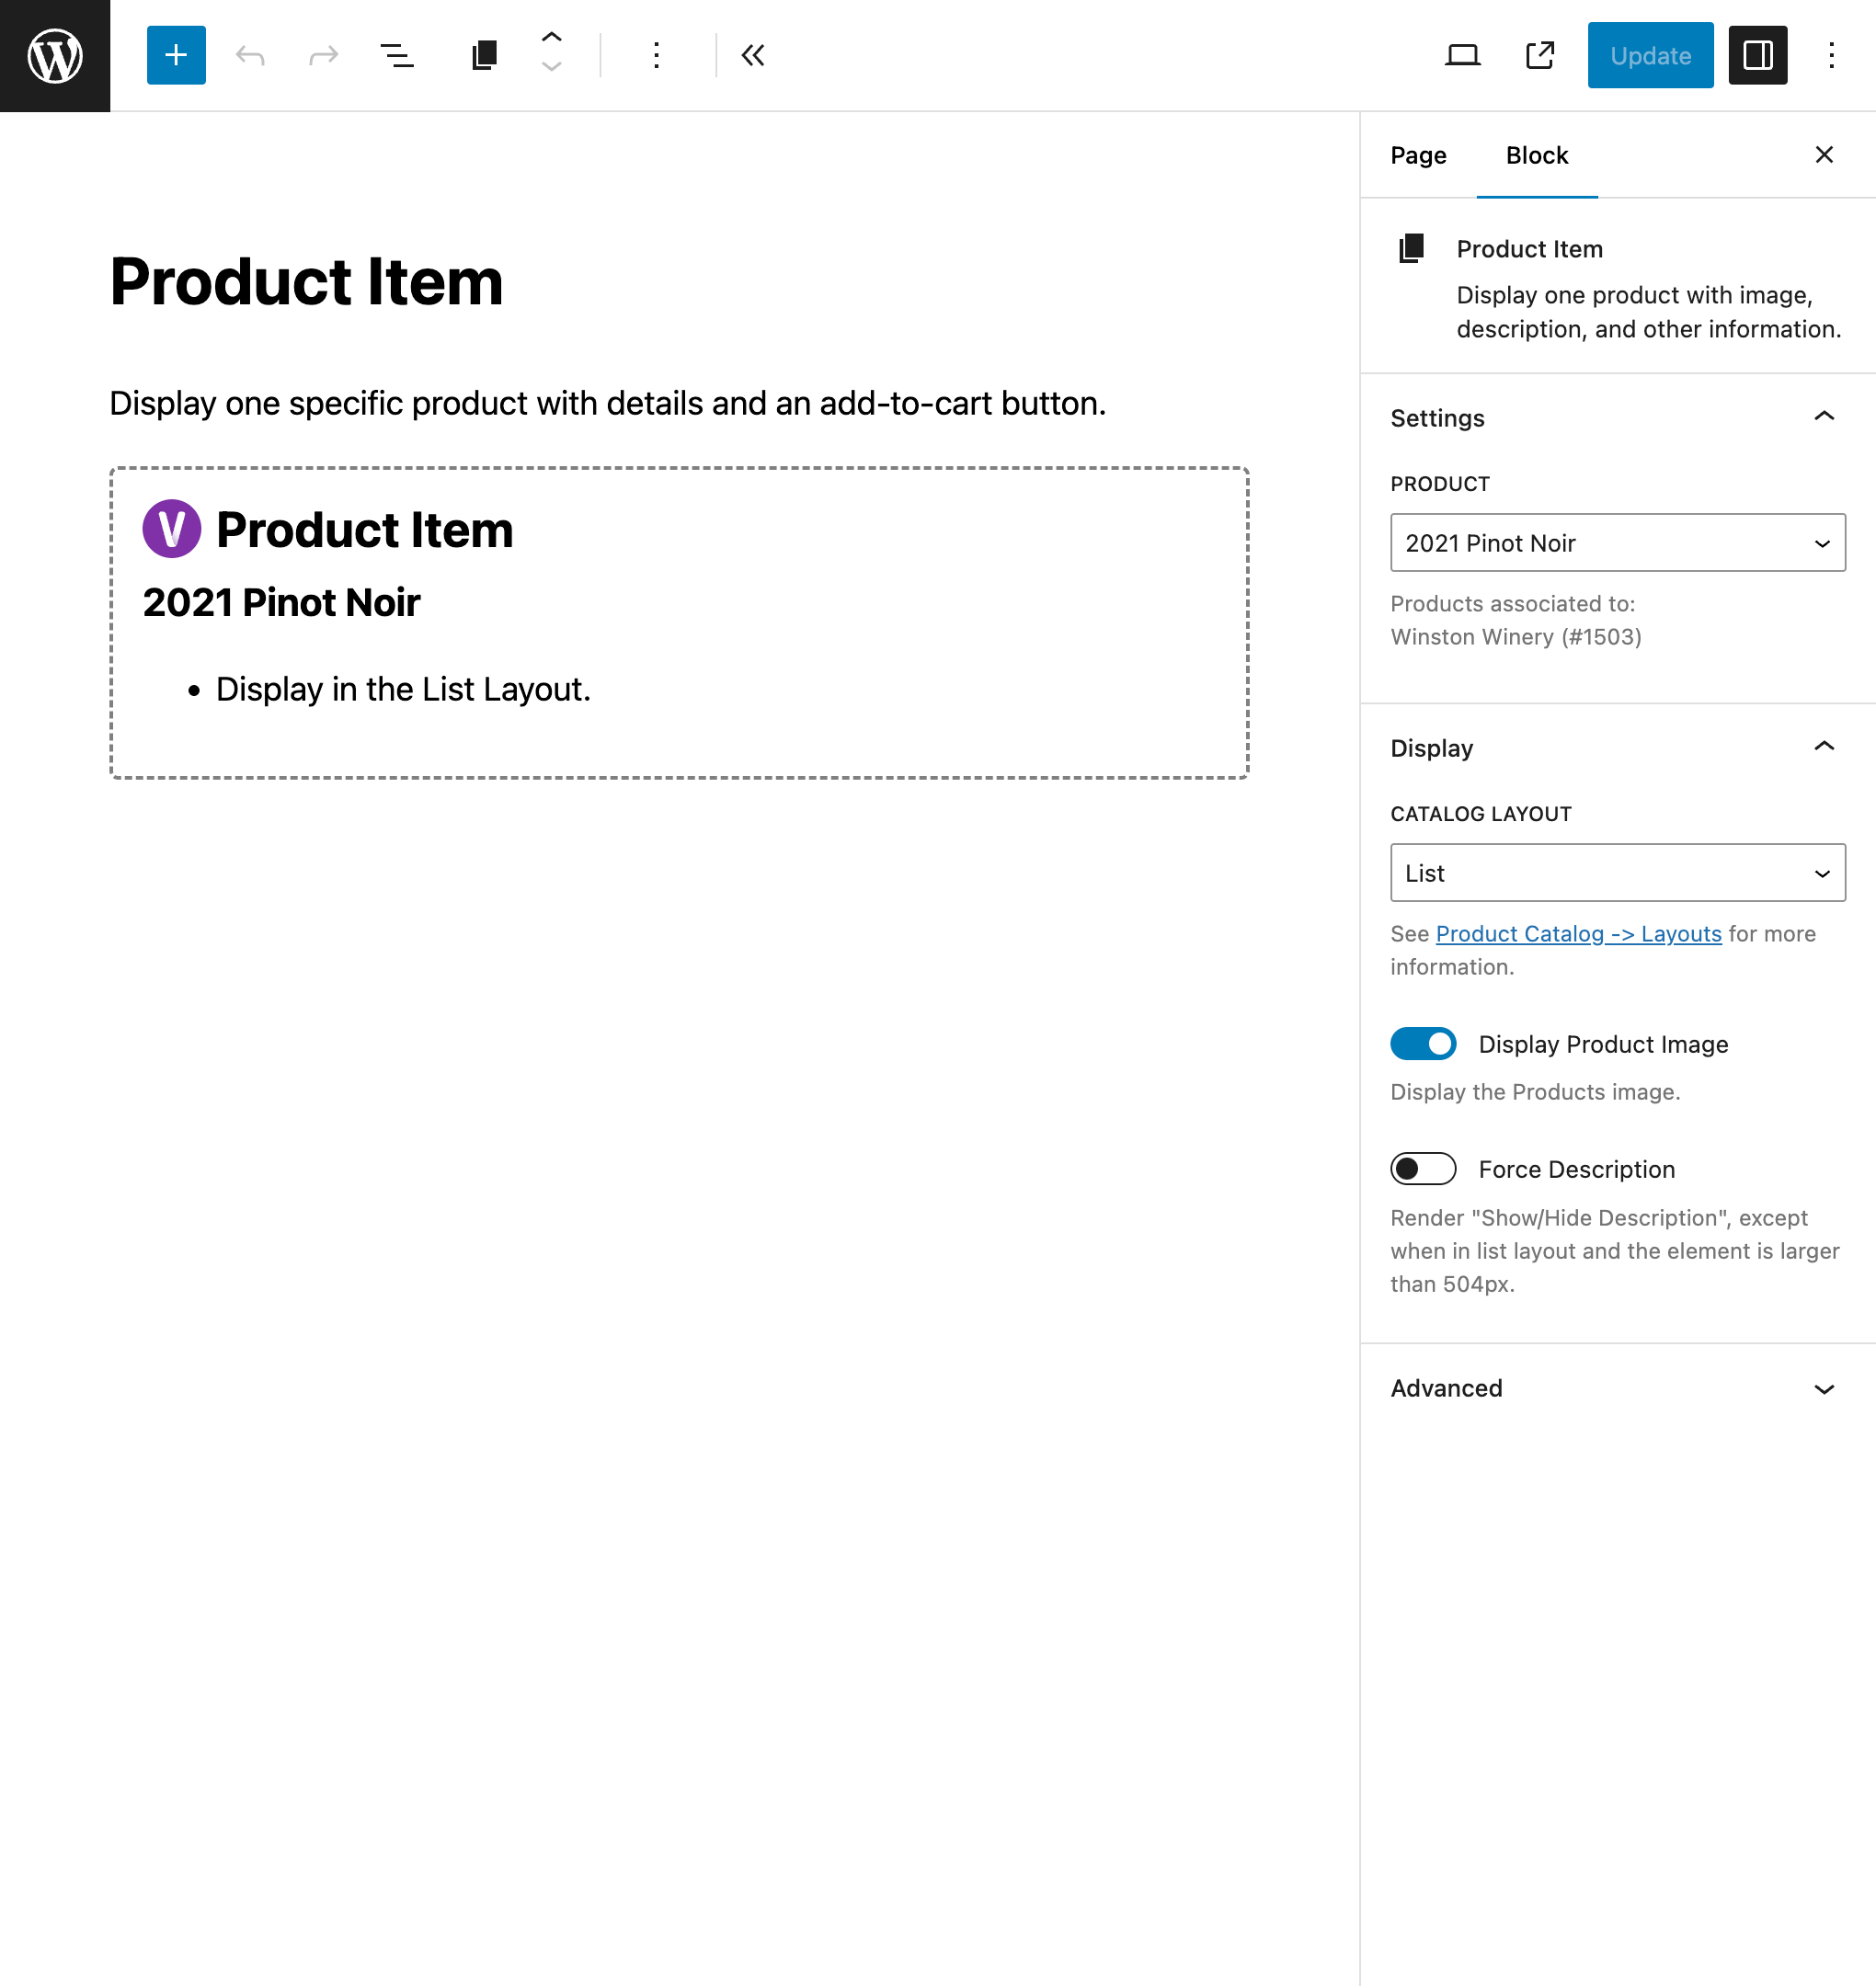Switch to the Page tab
This screenshot has height=1986, width=1876.
[1418, 155]
